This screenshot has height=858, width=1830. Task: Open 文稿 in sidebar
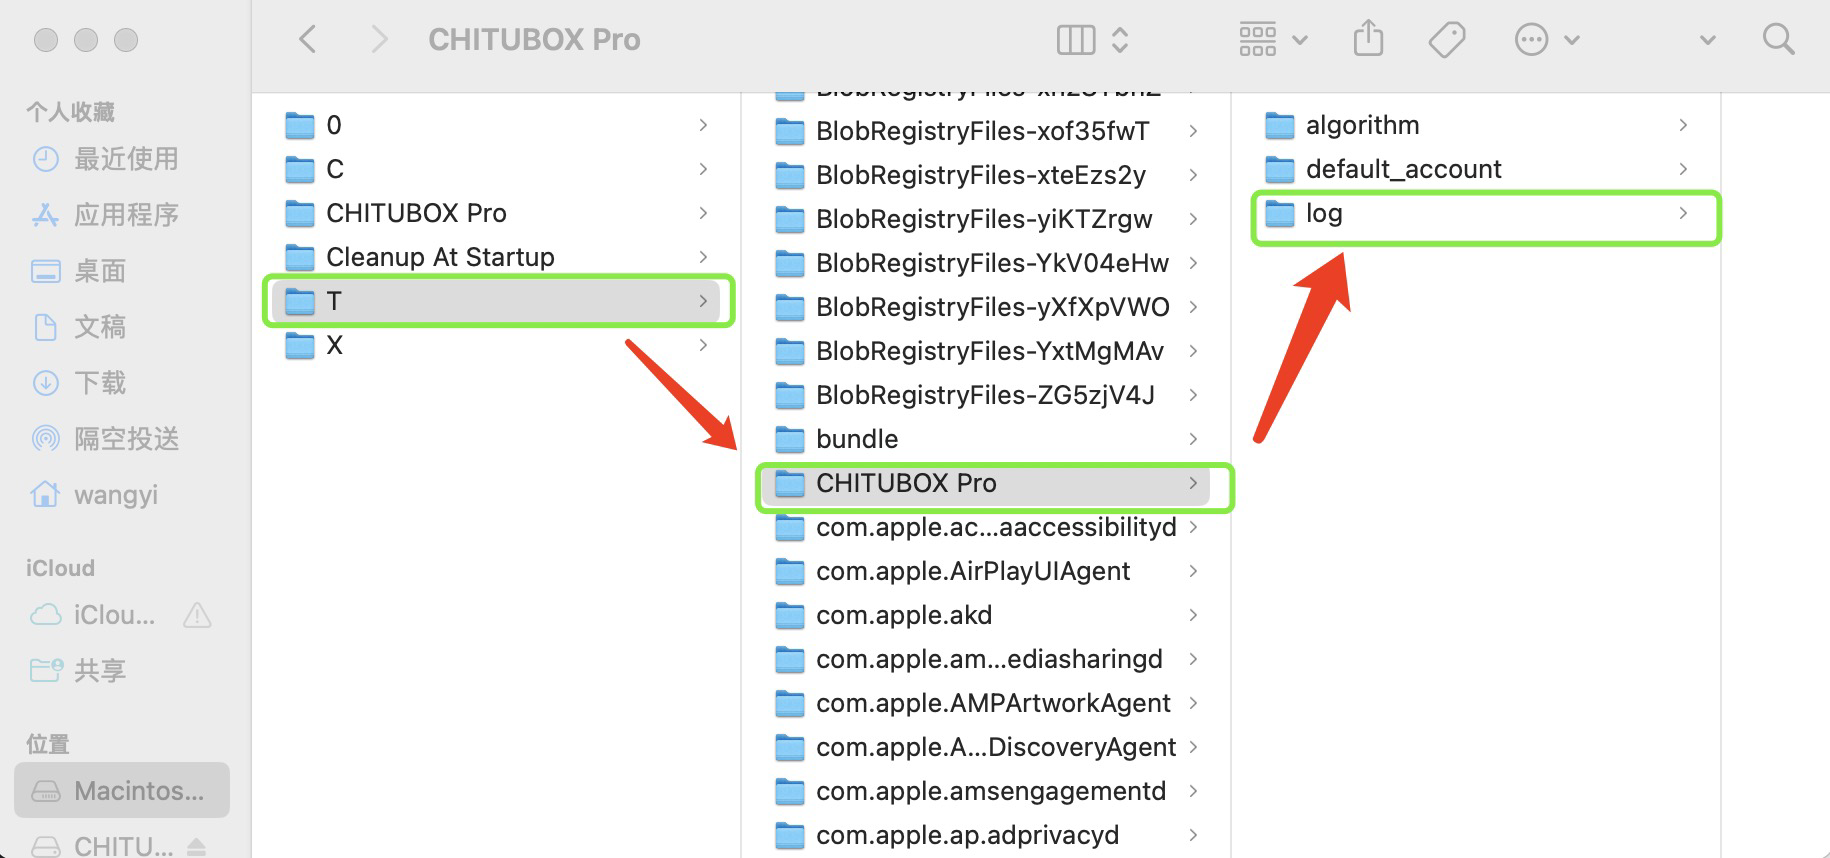click(122, 327)
